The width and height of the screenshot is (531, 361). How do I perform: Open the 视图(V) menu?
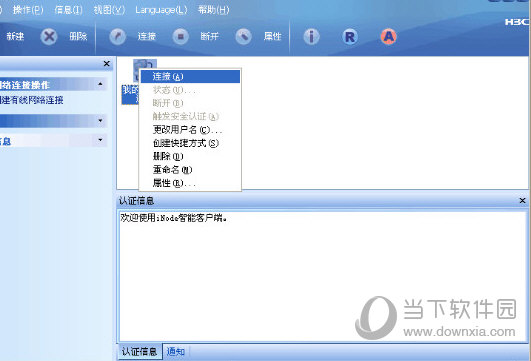click(109, 10)
